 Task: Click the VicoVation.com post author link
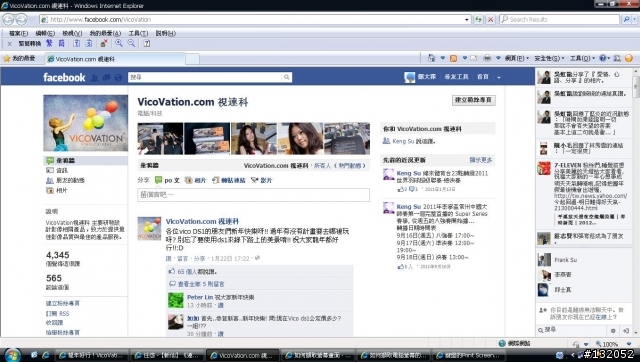point(202,221)
